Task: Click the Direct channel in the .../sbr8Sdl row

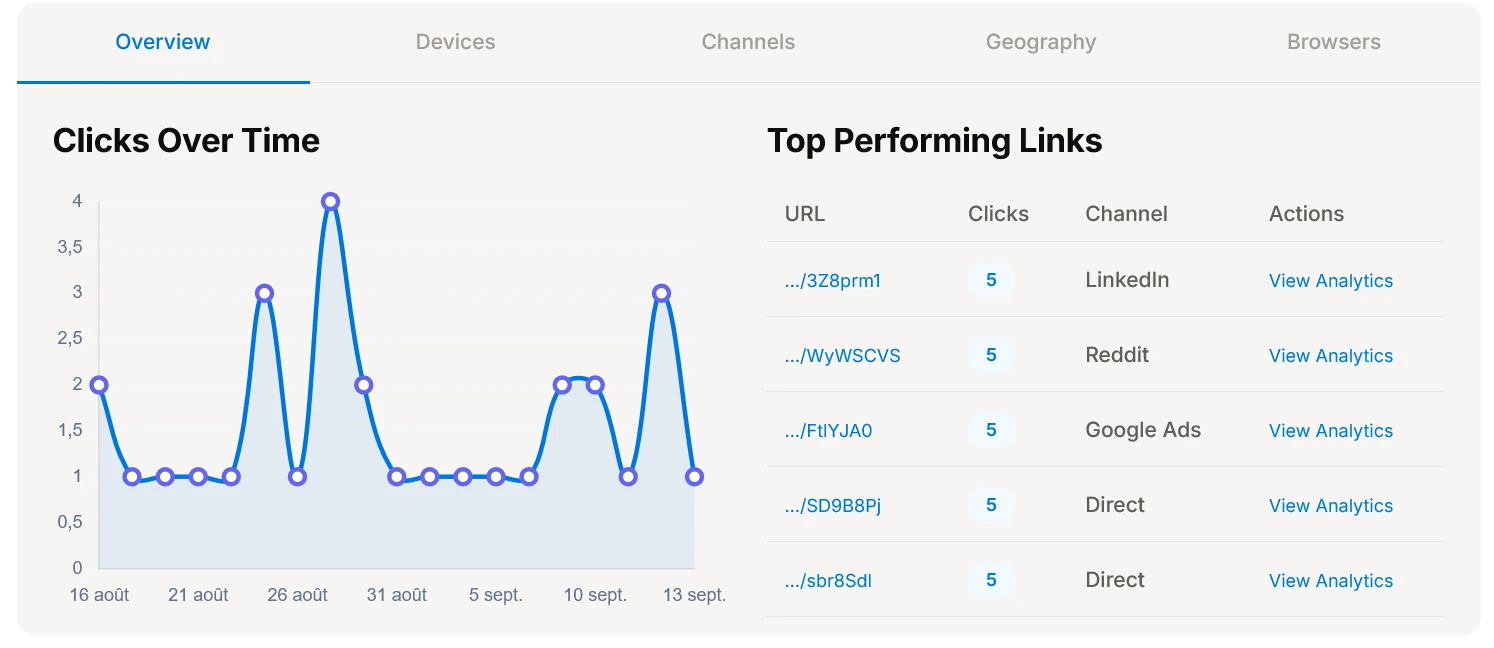Action: tap(1115, 580)
